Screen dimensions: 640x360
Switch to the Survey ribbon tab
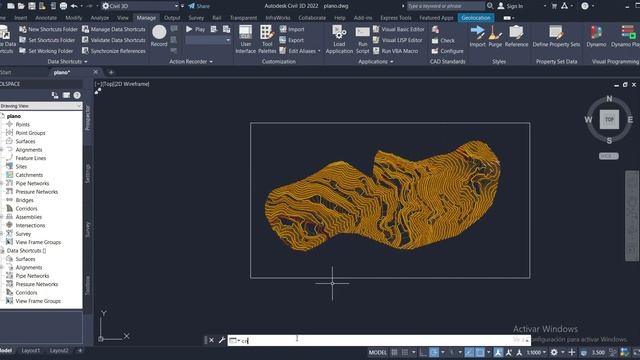[196, 18]
